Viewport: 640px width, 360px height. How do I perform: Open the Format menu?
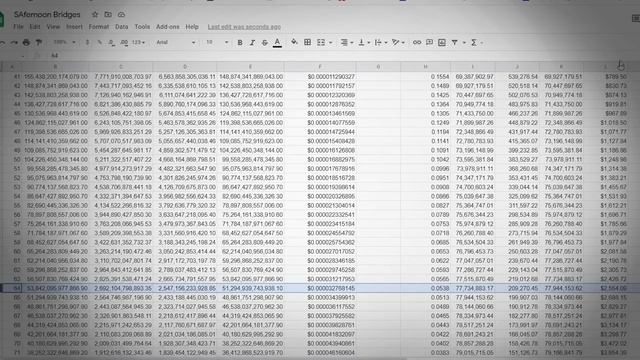click(x=99, y=27)
